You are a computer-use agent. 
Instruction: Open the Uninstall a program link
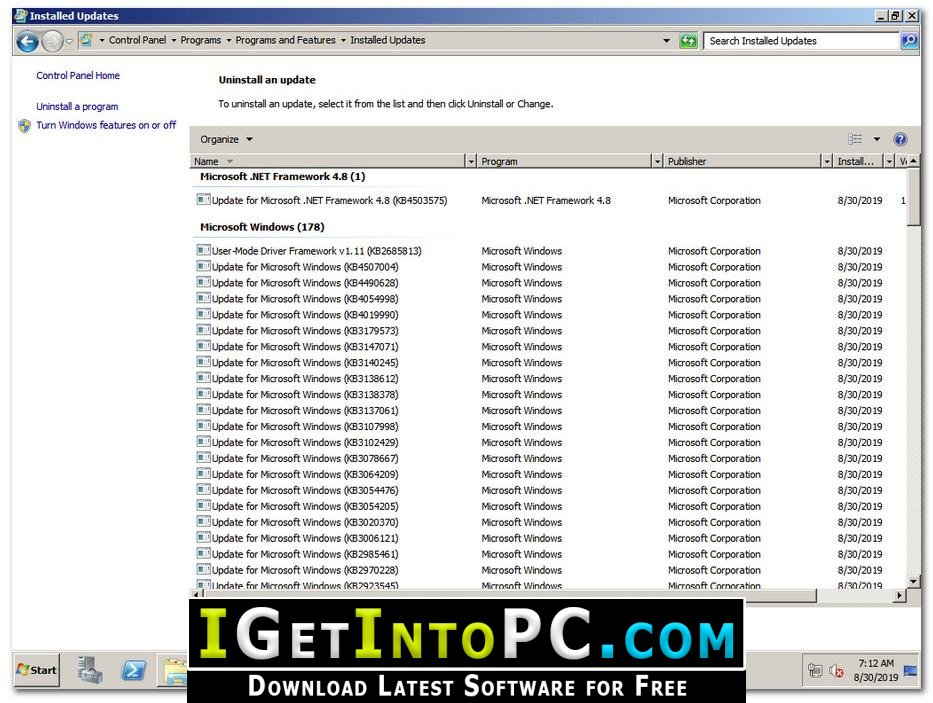[77, 107]
